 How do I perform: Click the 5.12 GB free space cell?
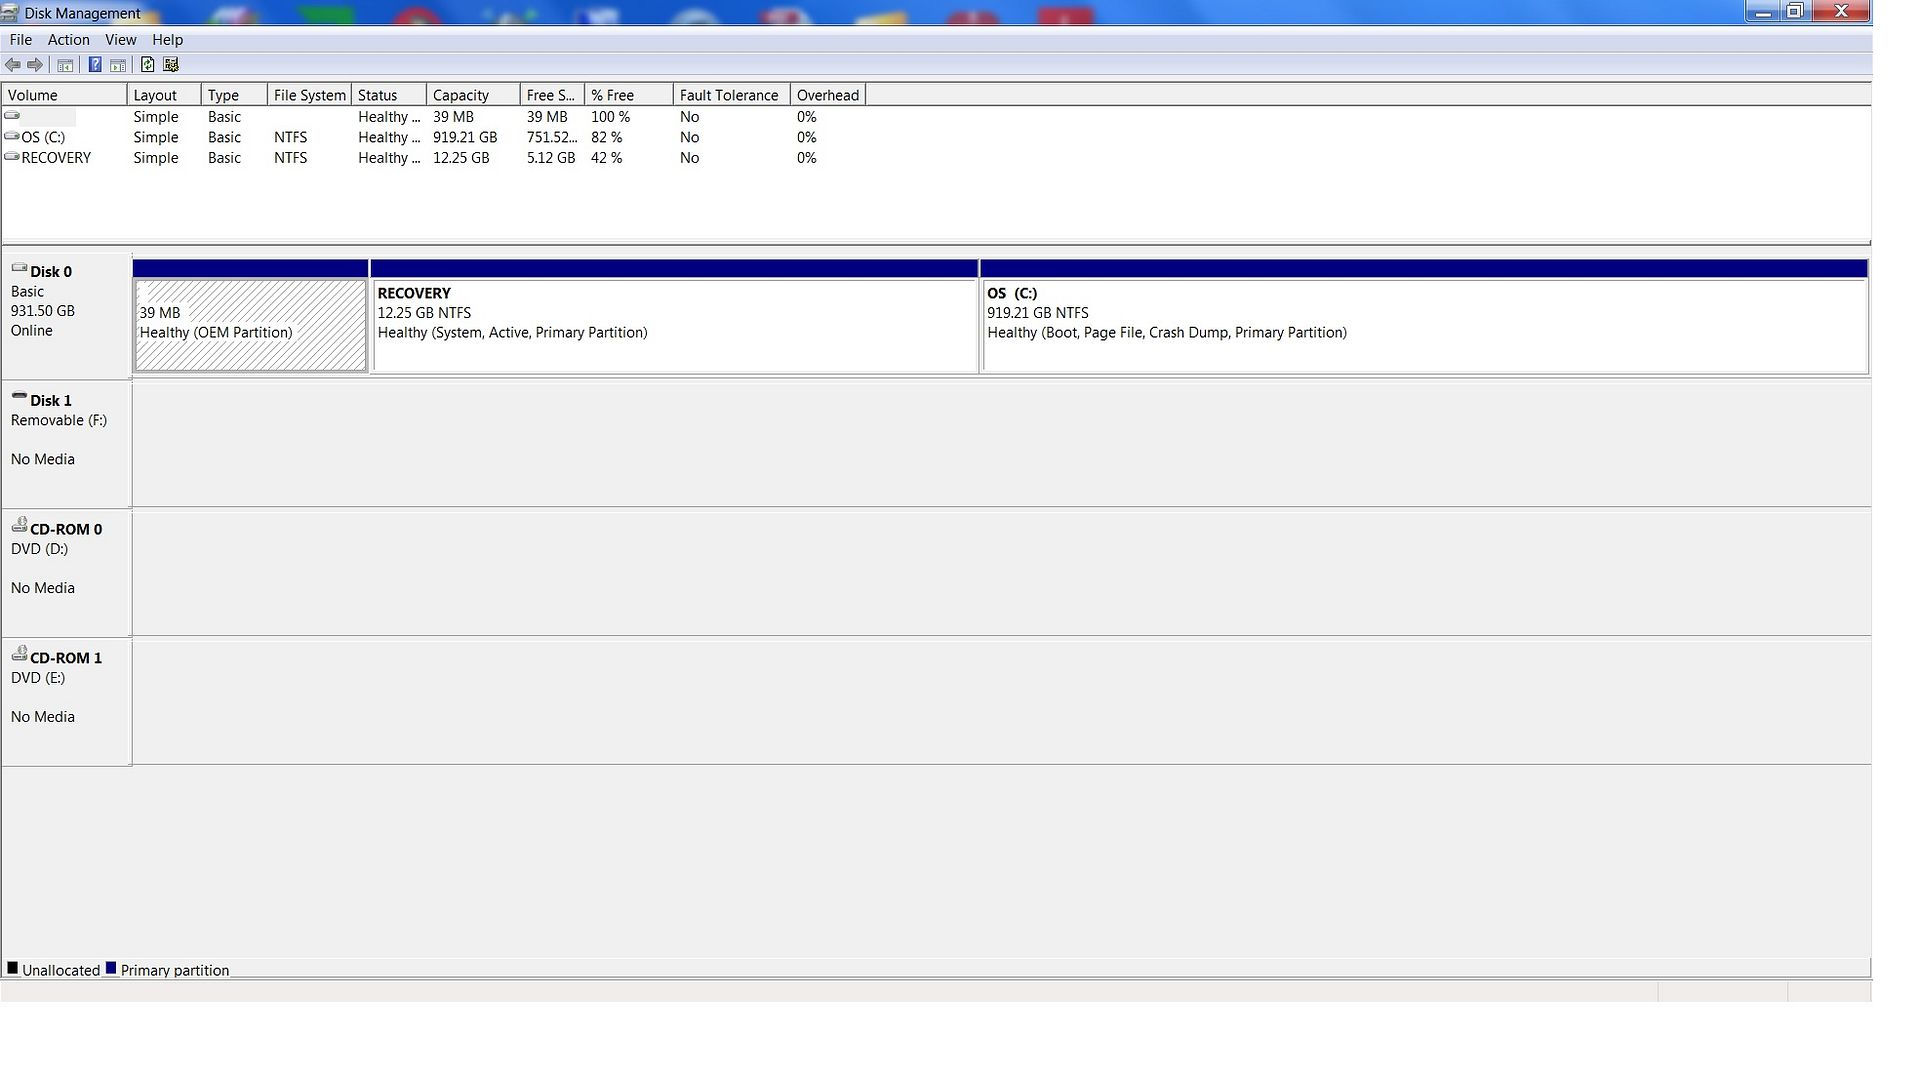tap(551, 158)
